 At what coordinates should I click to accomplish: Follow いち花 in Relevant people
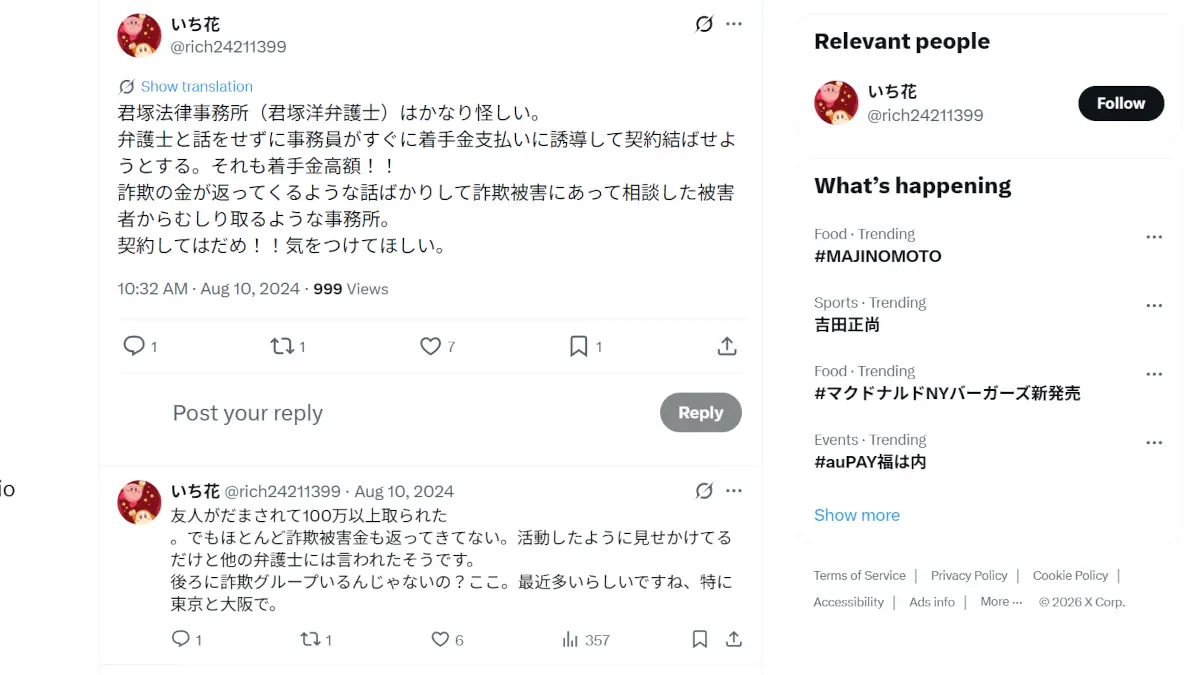click(x=1120, y=103)
